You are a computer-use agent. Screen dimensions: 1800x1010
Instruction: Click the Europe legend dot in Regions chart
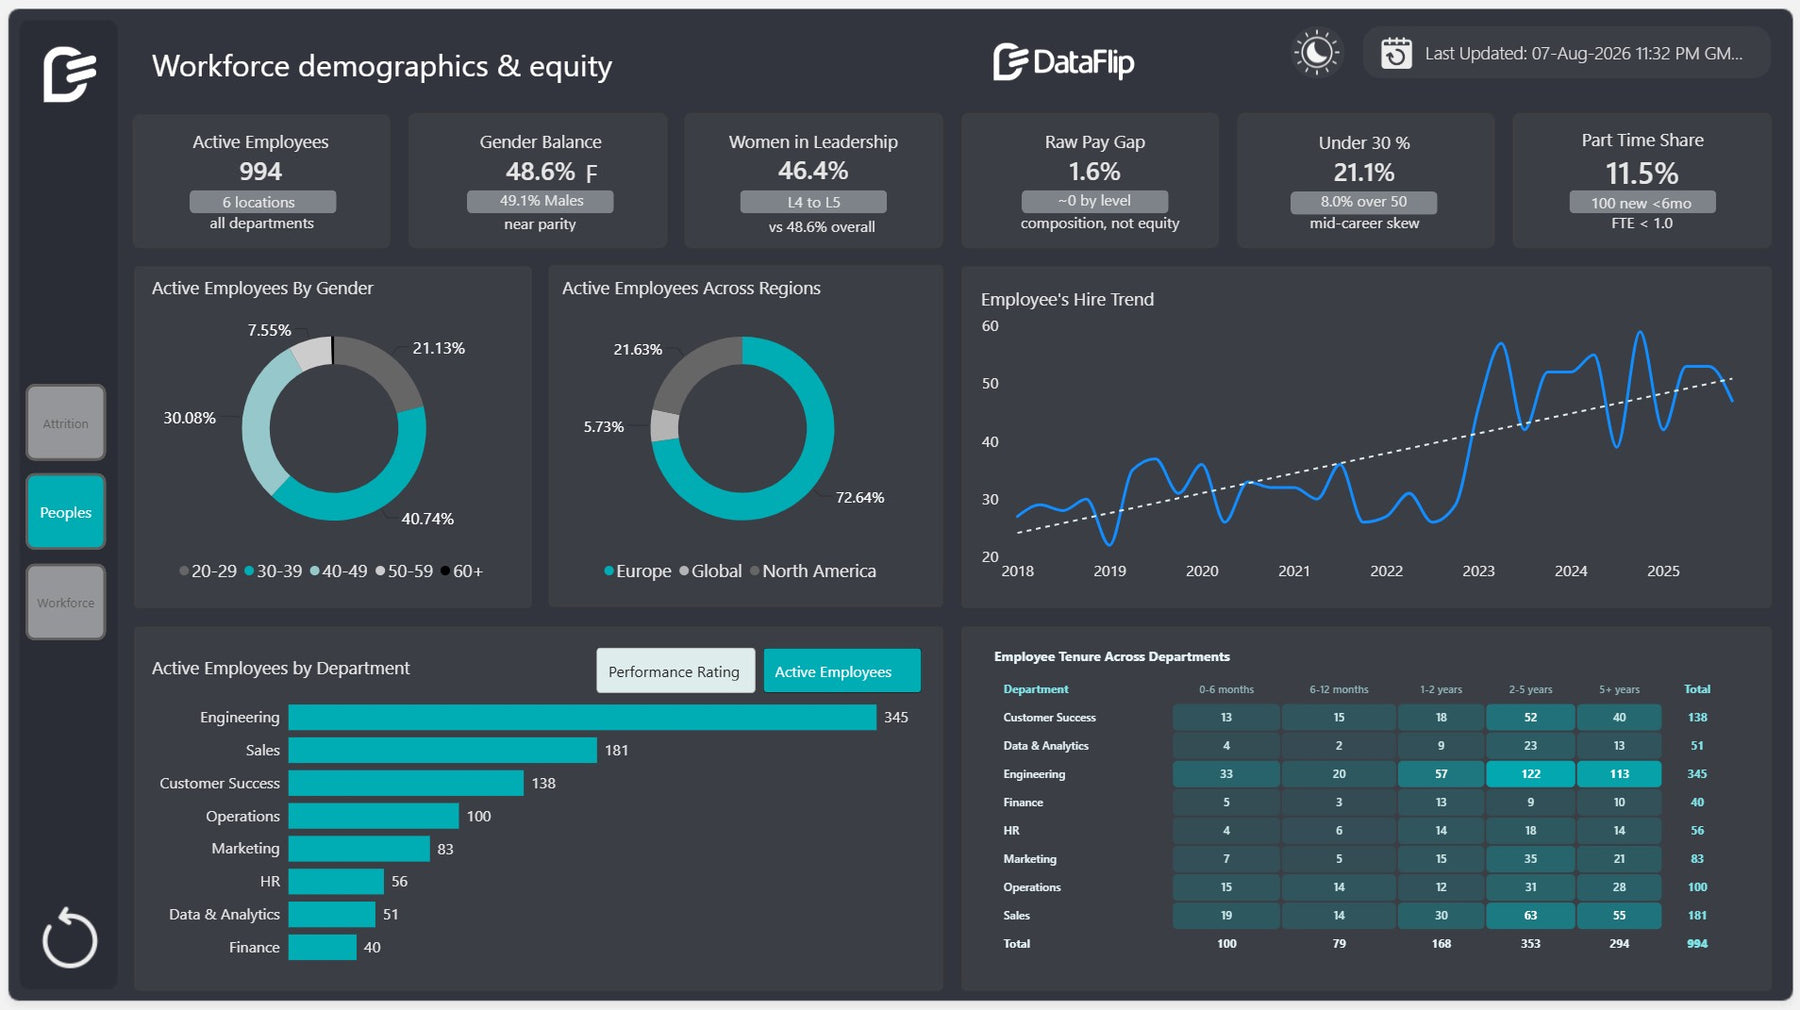coord(609,571)
